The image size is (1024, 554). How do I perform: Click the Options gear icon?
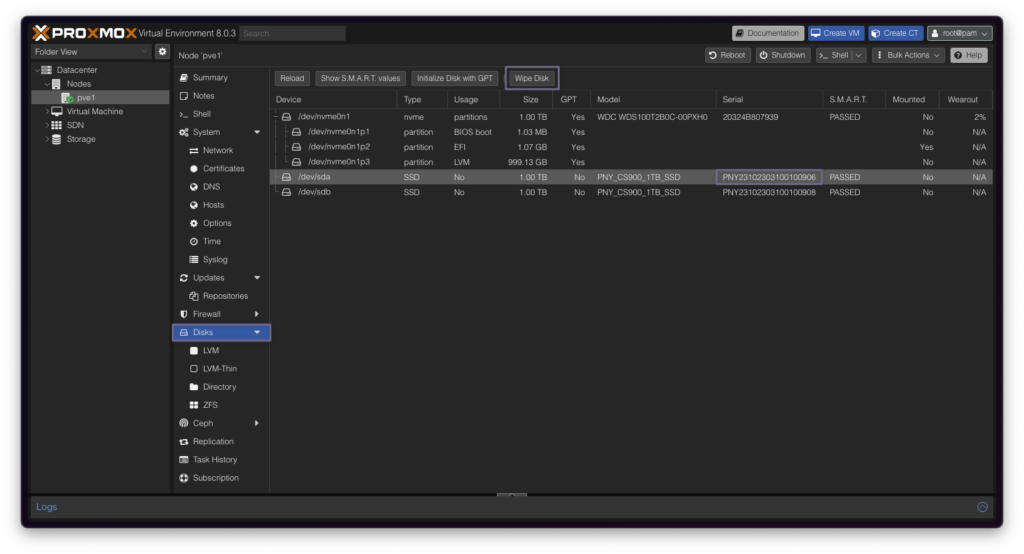[x=193, y=223]
